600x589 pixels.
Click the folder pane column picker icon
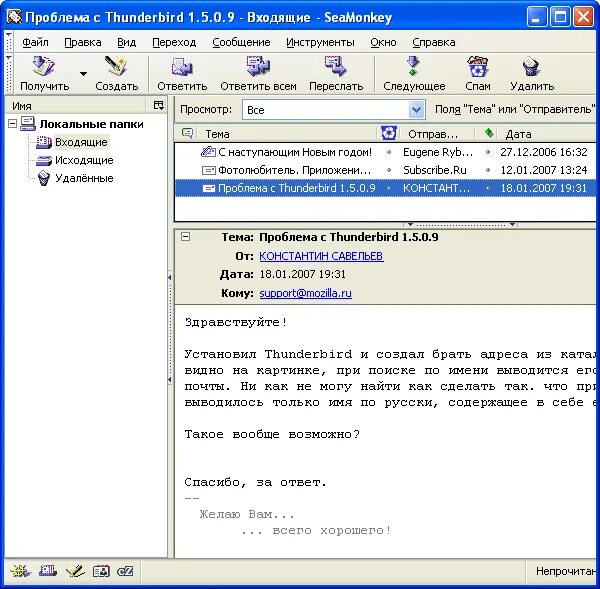(x=159, y=105)
